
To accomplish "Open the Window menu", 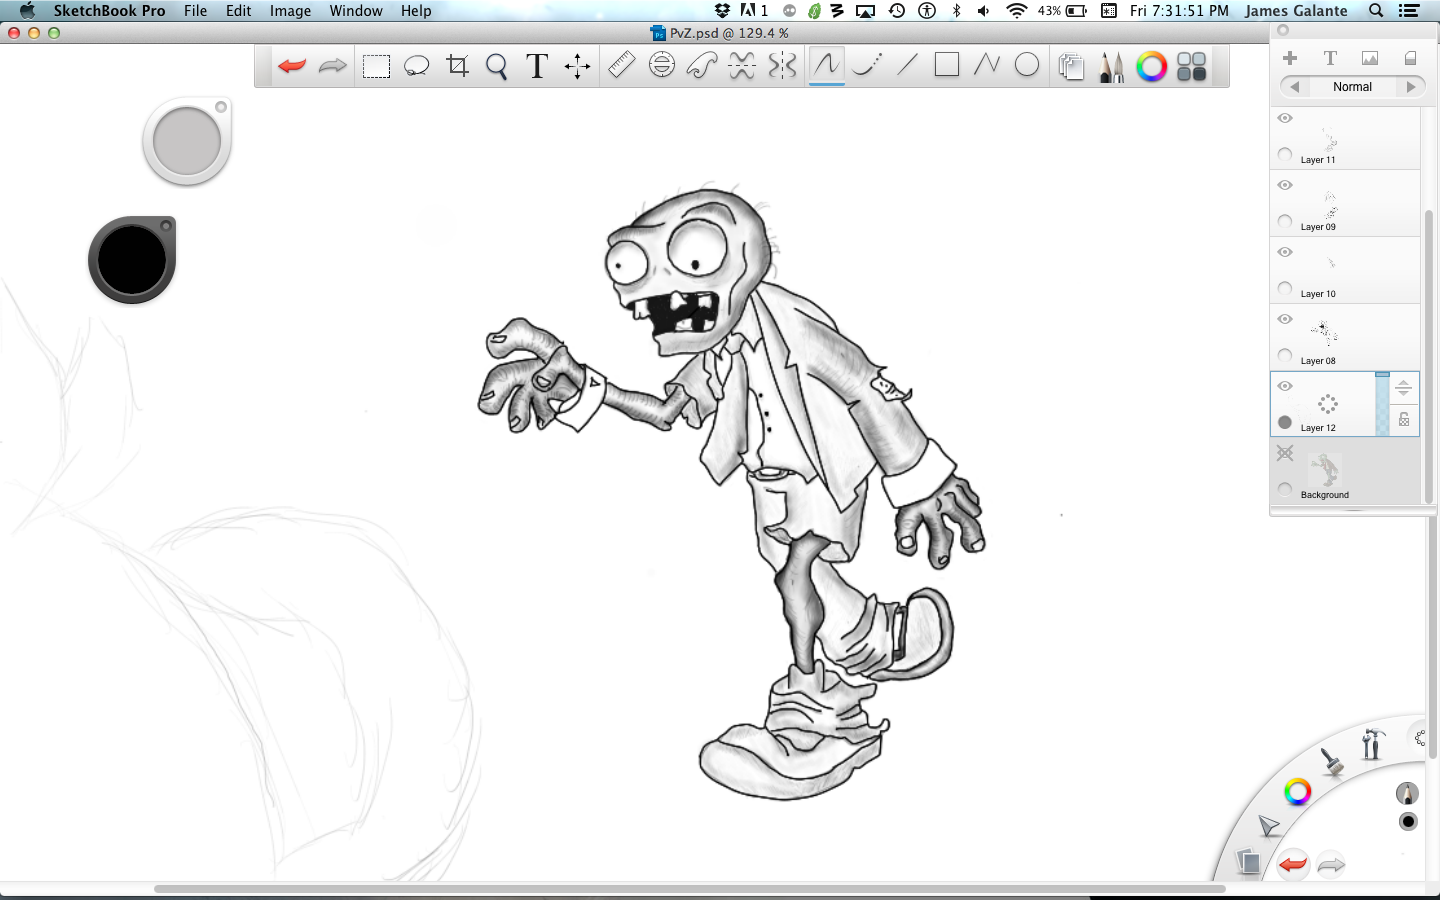I will [356, 11].
